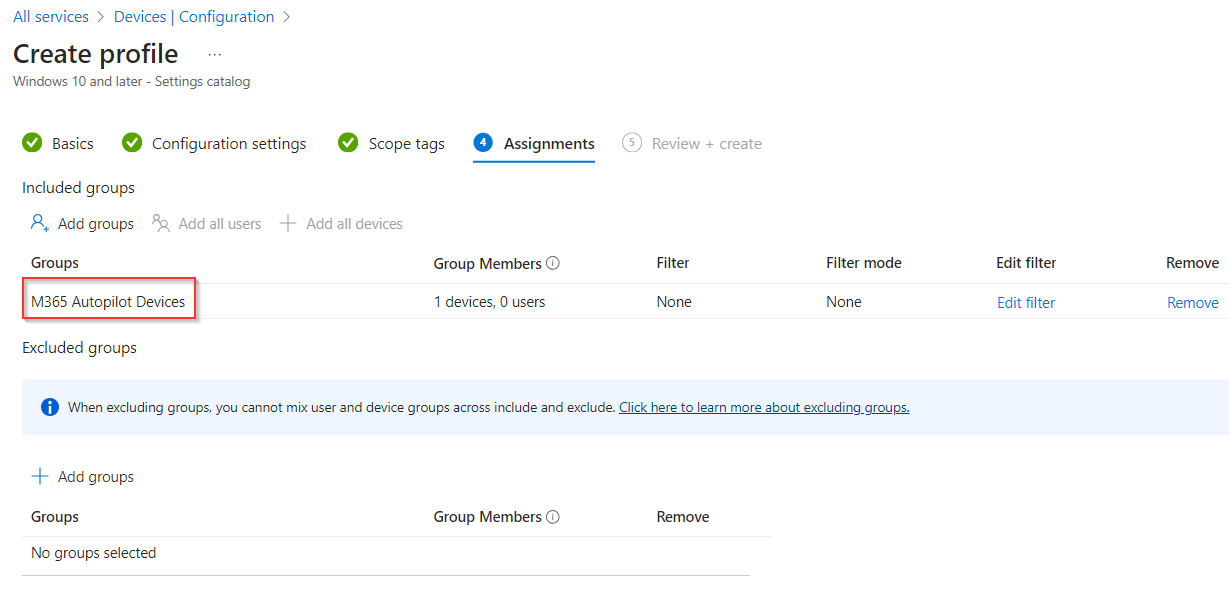The image size is (1229, 611).
Task: Click the green checkmark for Configuration settings
Action: click(x=132, y=143)
